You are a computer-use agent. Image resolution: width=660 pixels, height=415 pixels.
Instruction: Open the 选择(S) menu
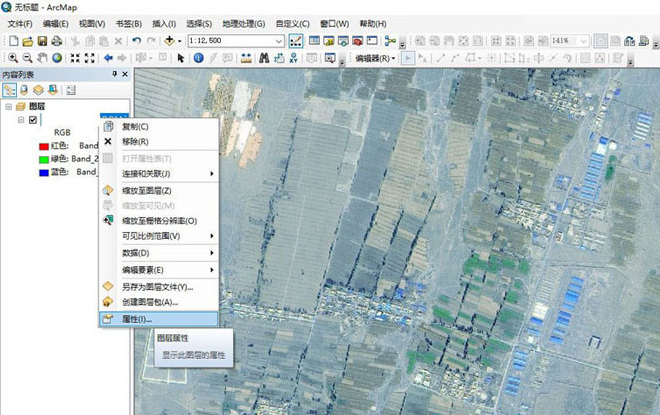click(x=199, y=24)
